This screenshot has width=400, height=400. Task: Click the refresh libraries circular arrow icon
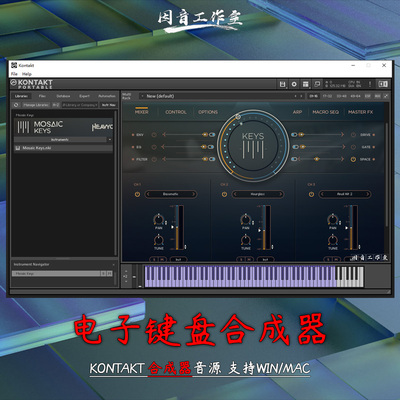[16, 105]
